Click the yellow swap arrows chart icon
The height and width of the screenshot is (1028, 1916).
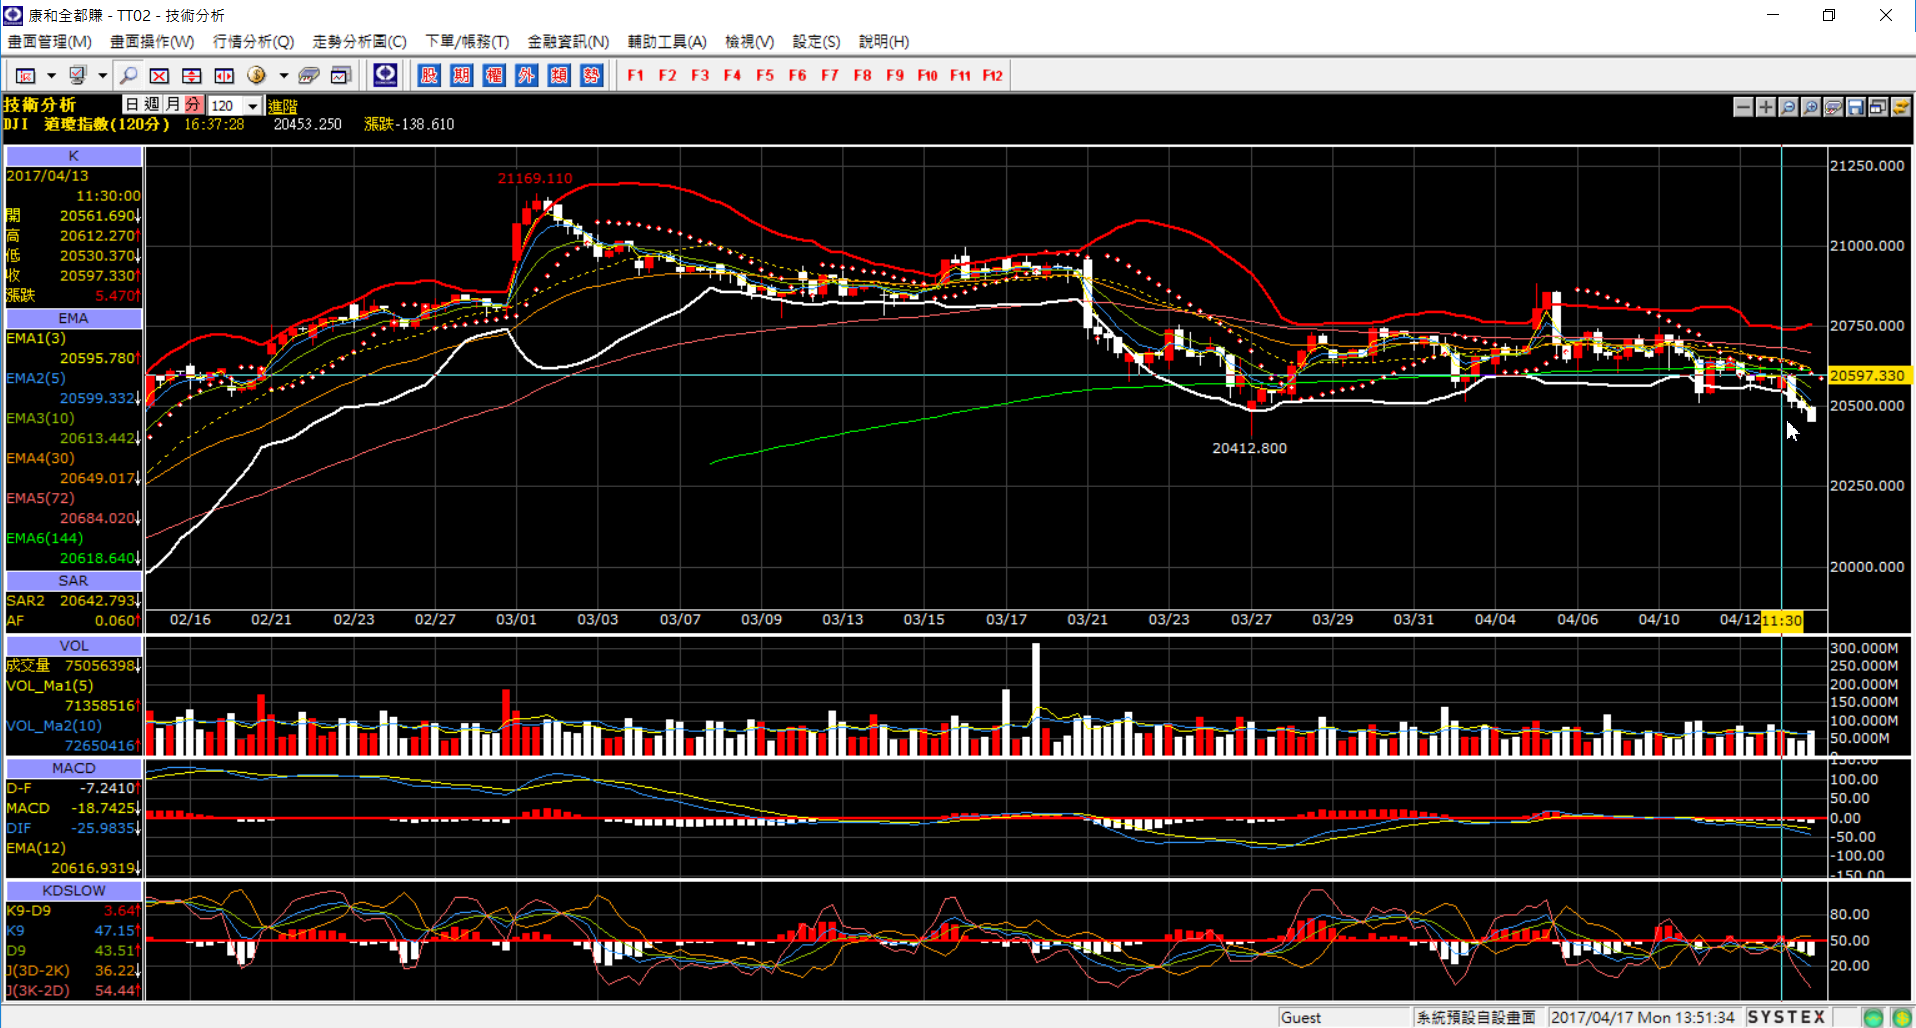[x=1900, y=107]
